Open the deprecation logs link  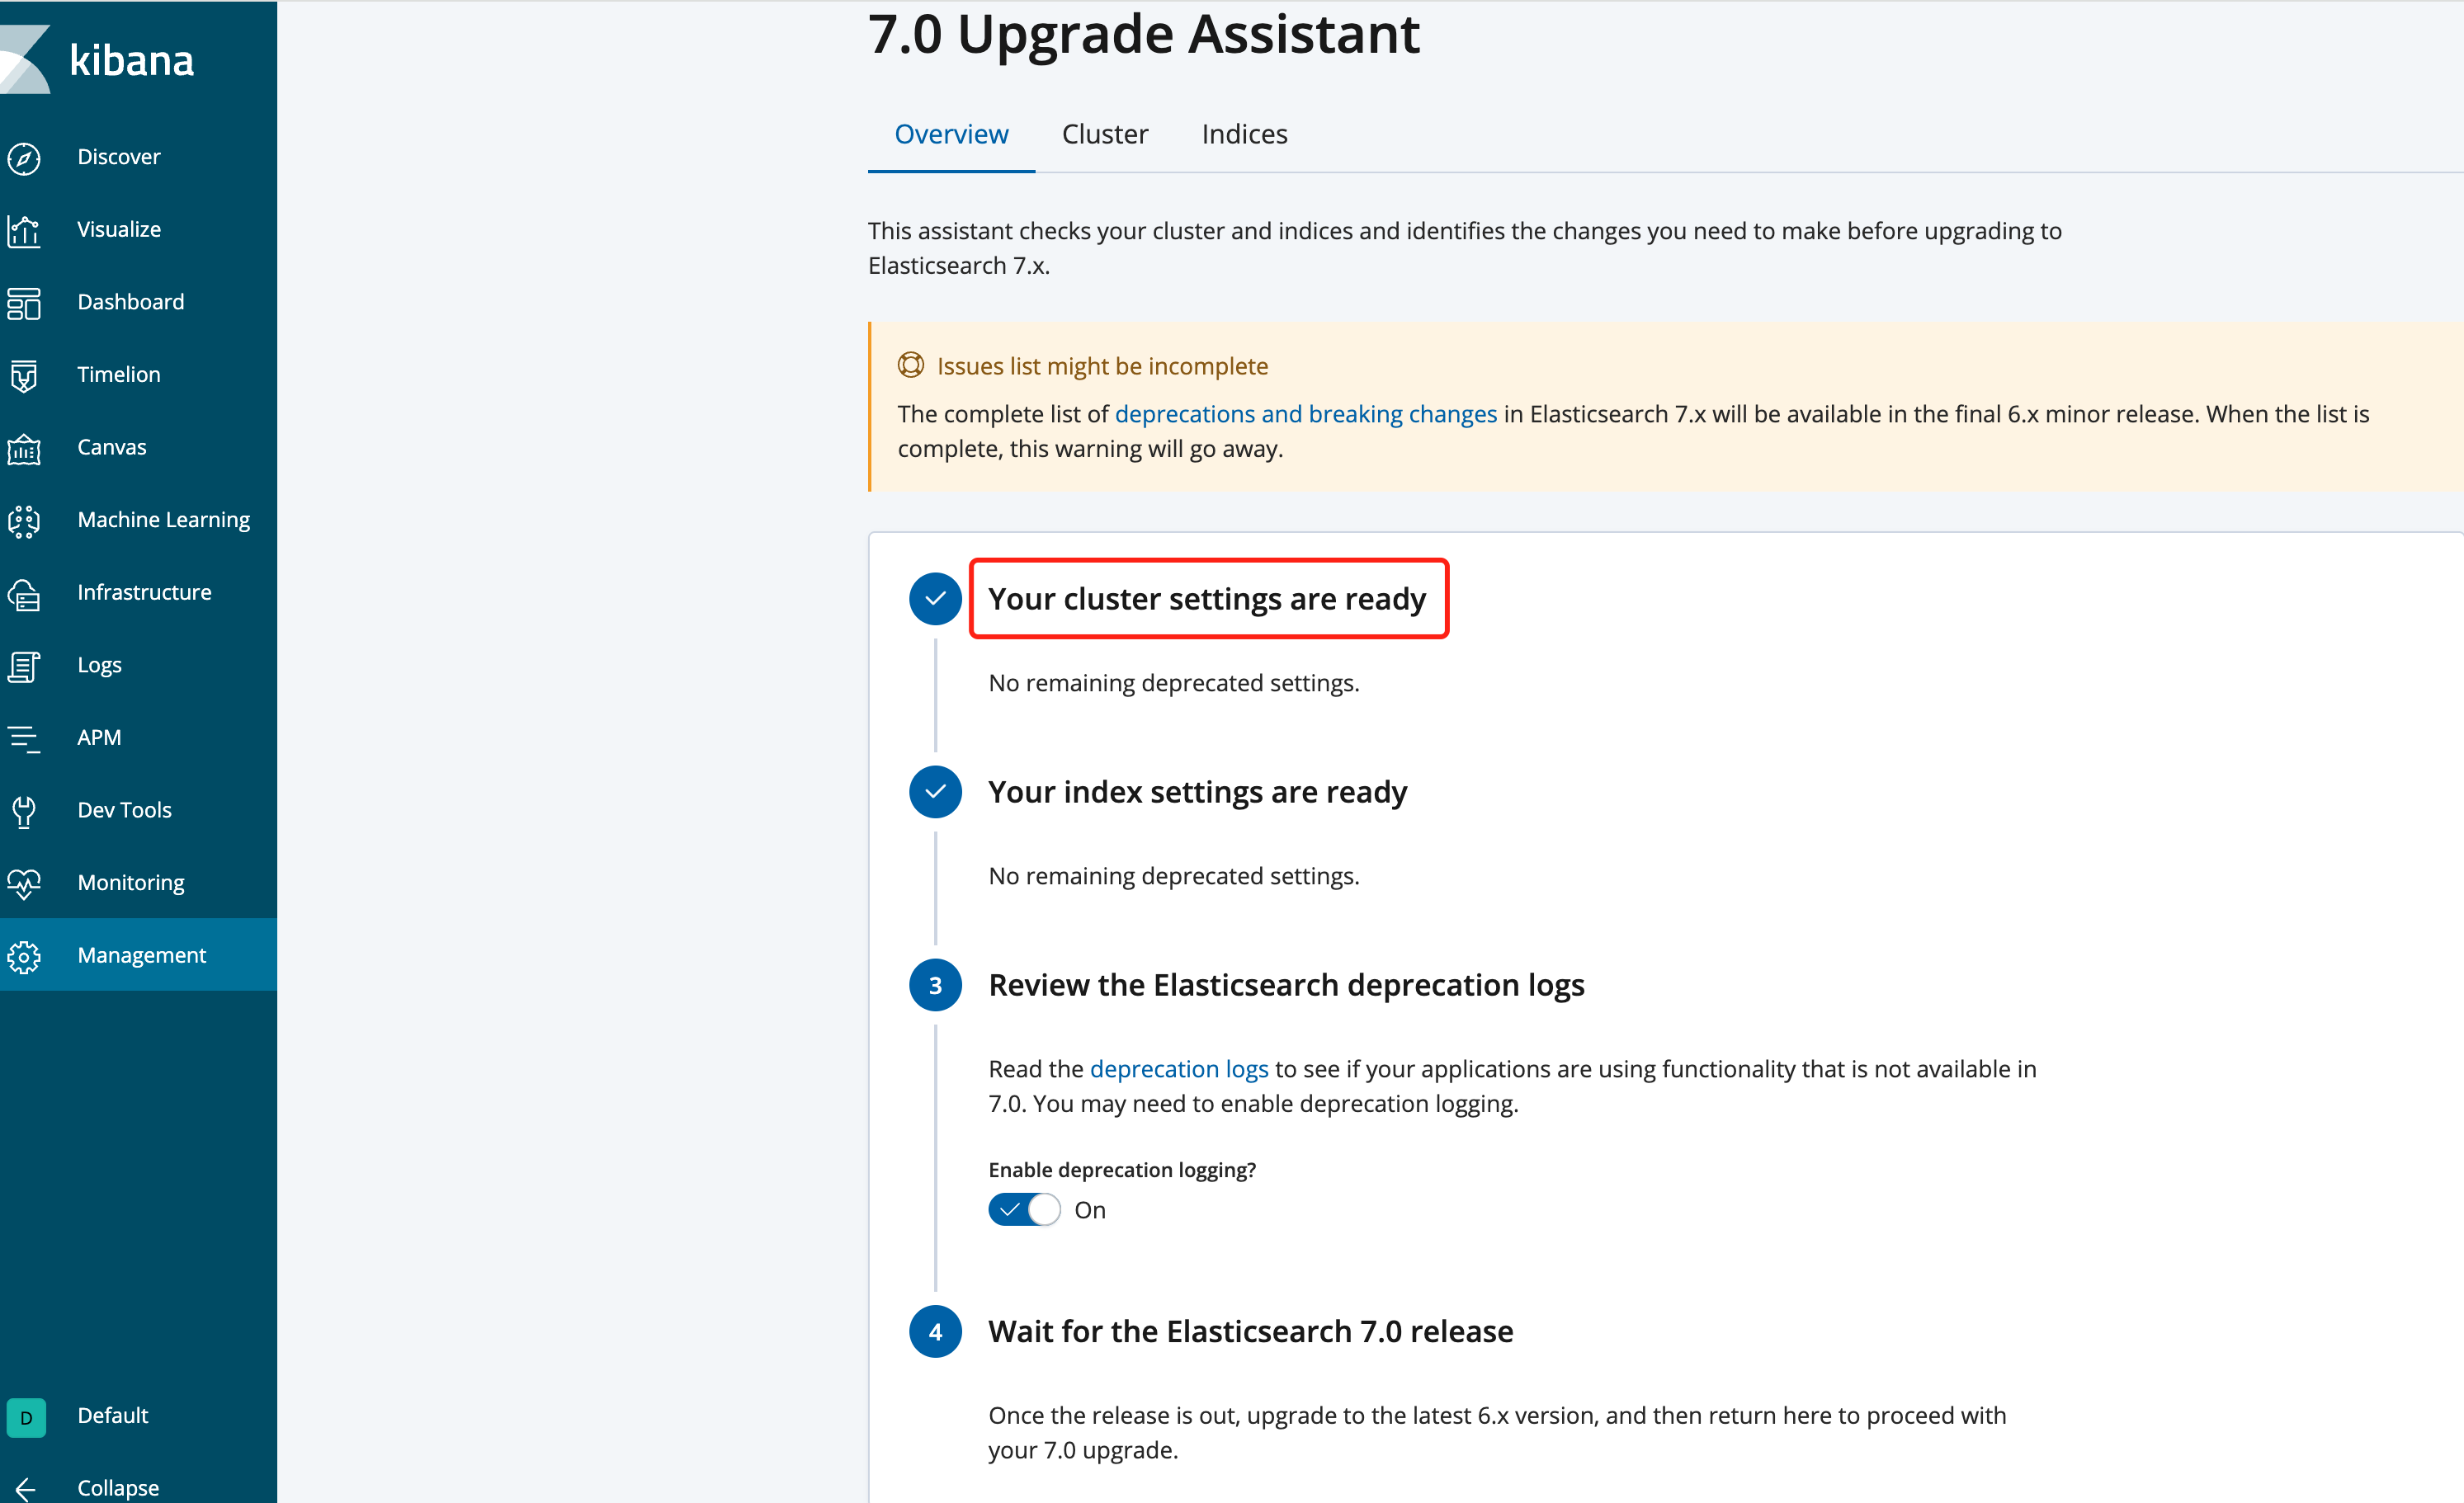(x=1178, y=1068)
